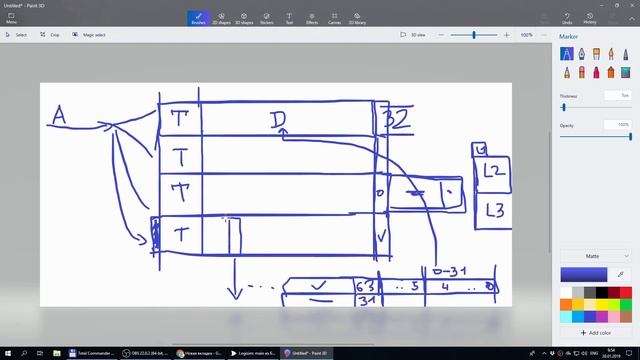Choose the dark red color swatch
640x360 pixels.
[614, 292]
